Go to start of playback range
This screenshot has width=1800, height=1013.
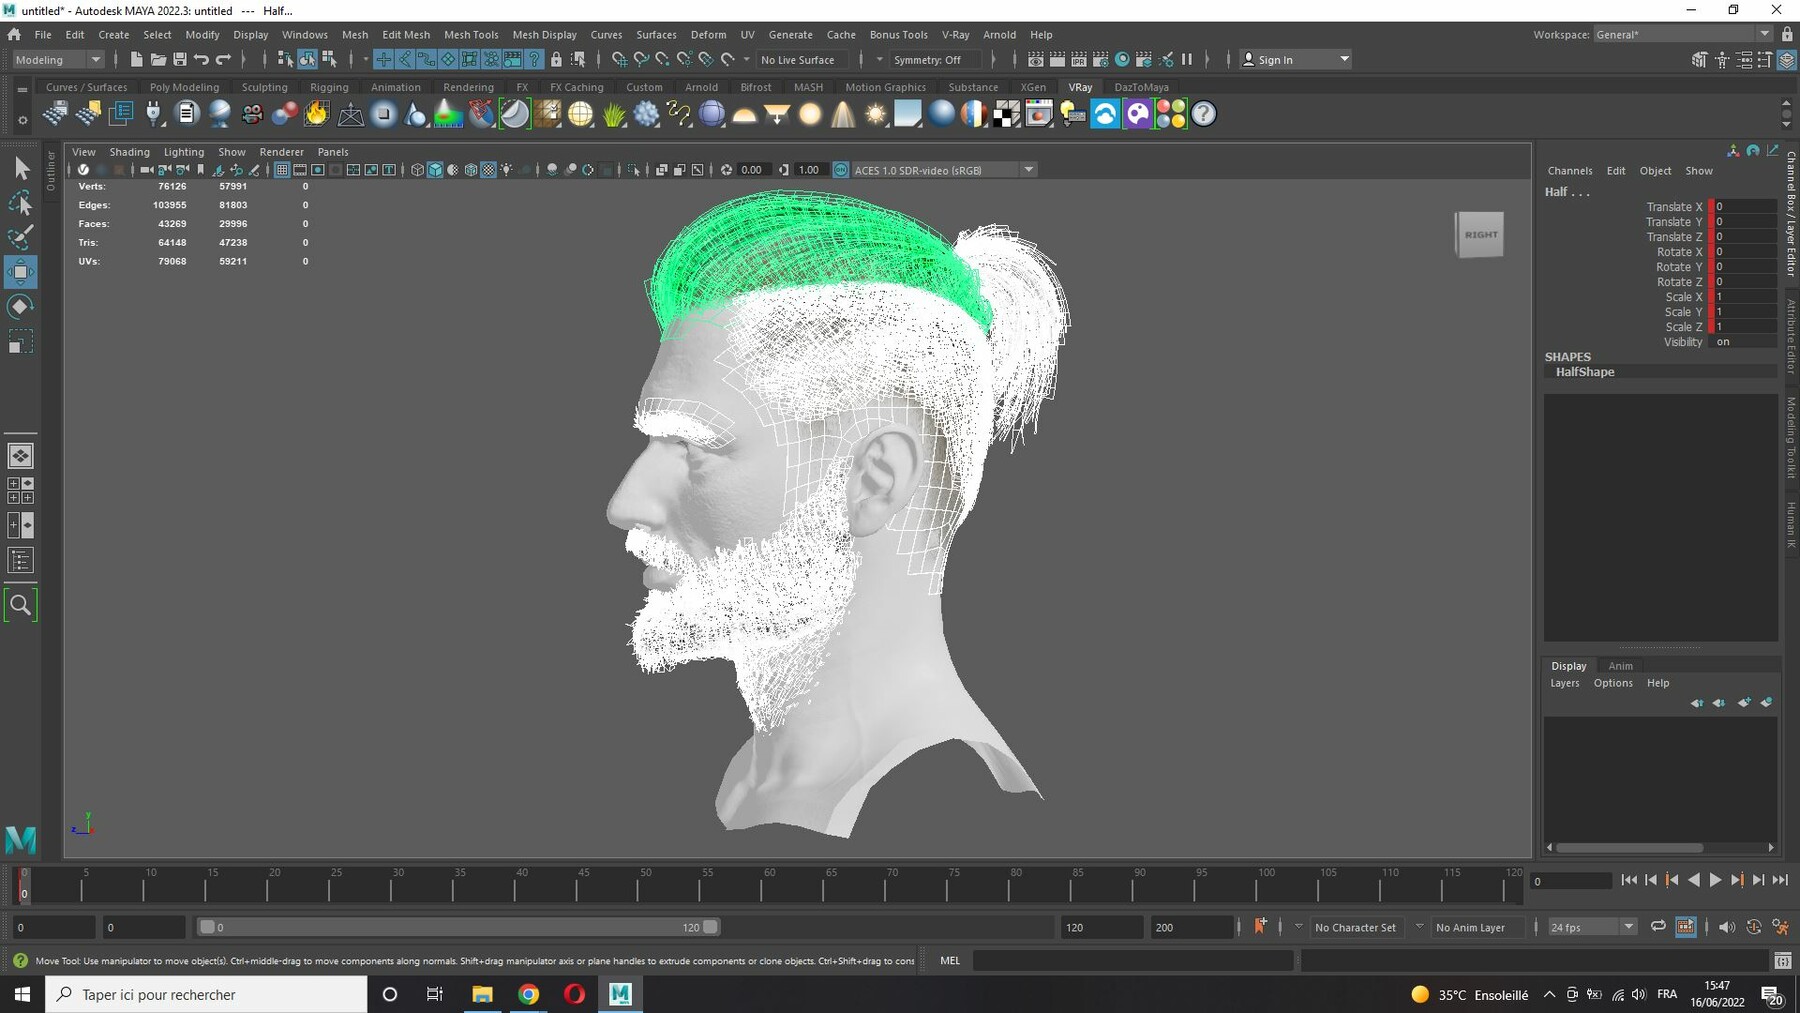[x=1628, y=880]
